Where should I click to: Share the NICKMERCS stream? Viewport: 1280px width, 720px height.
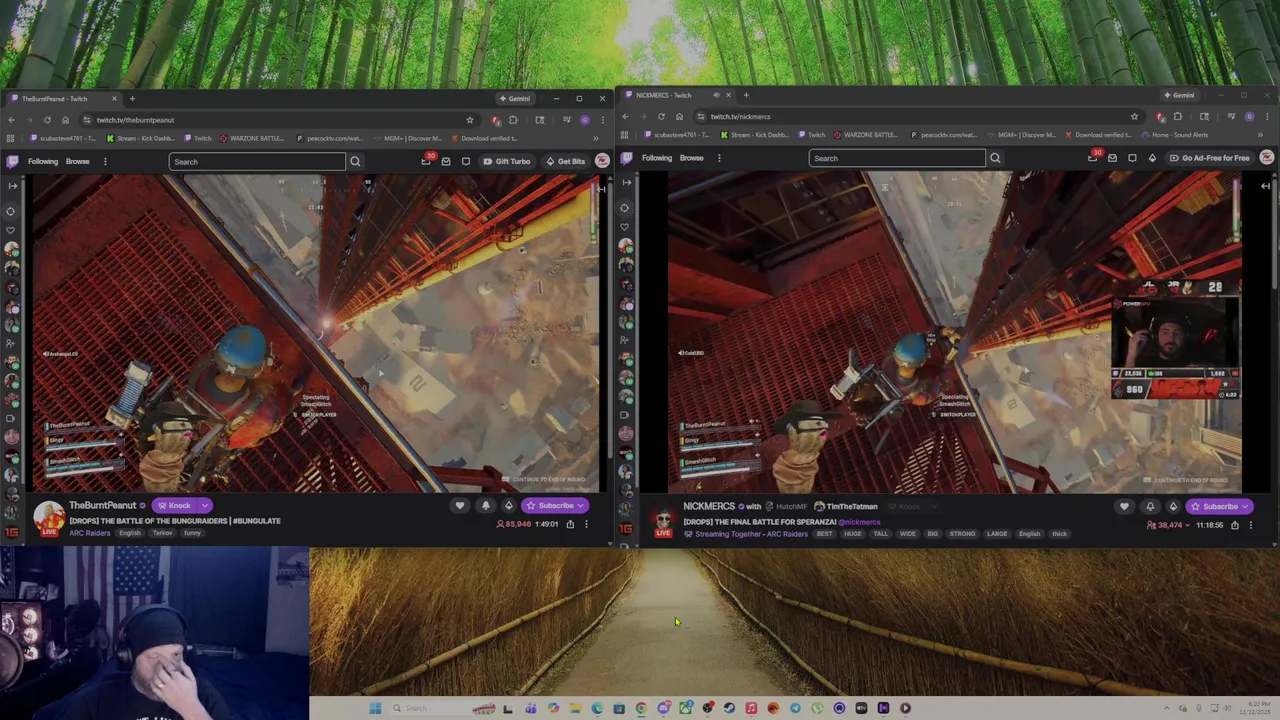(x=1234, y=525)
